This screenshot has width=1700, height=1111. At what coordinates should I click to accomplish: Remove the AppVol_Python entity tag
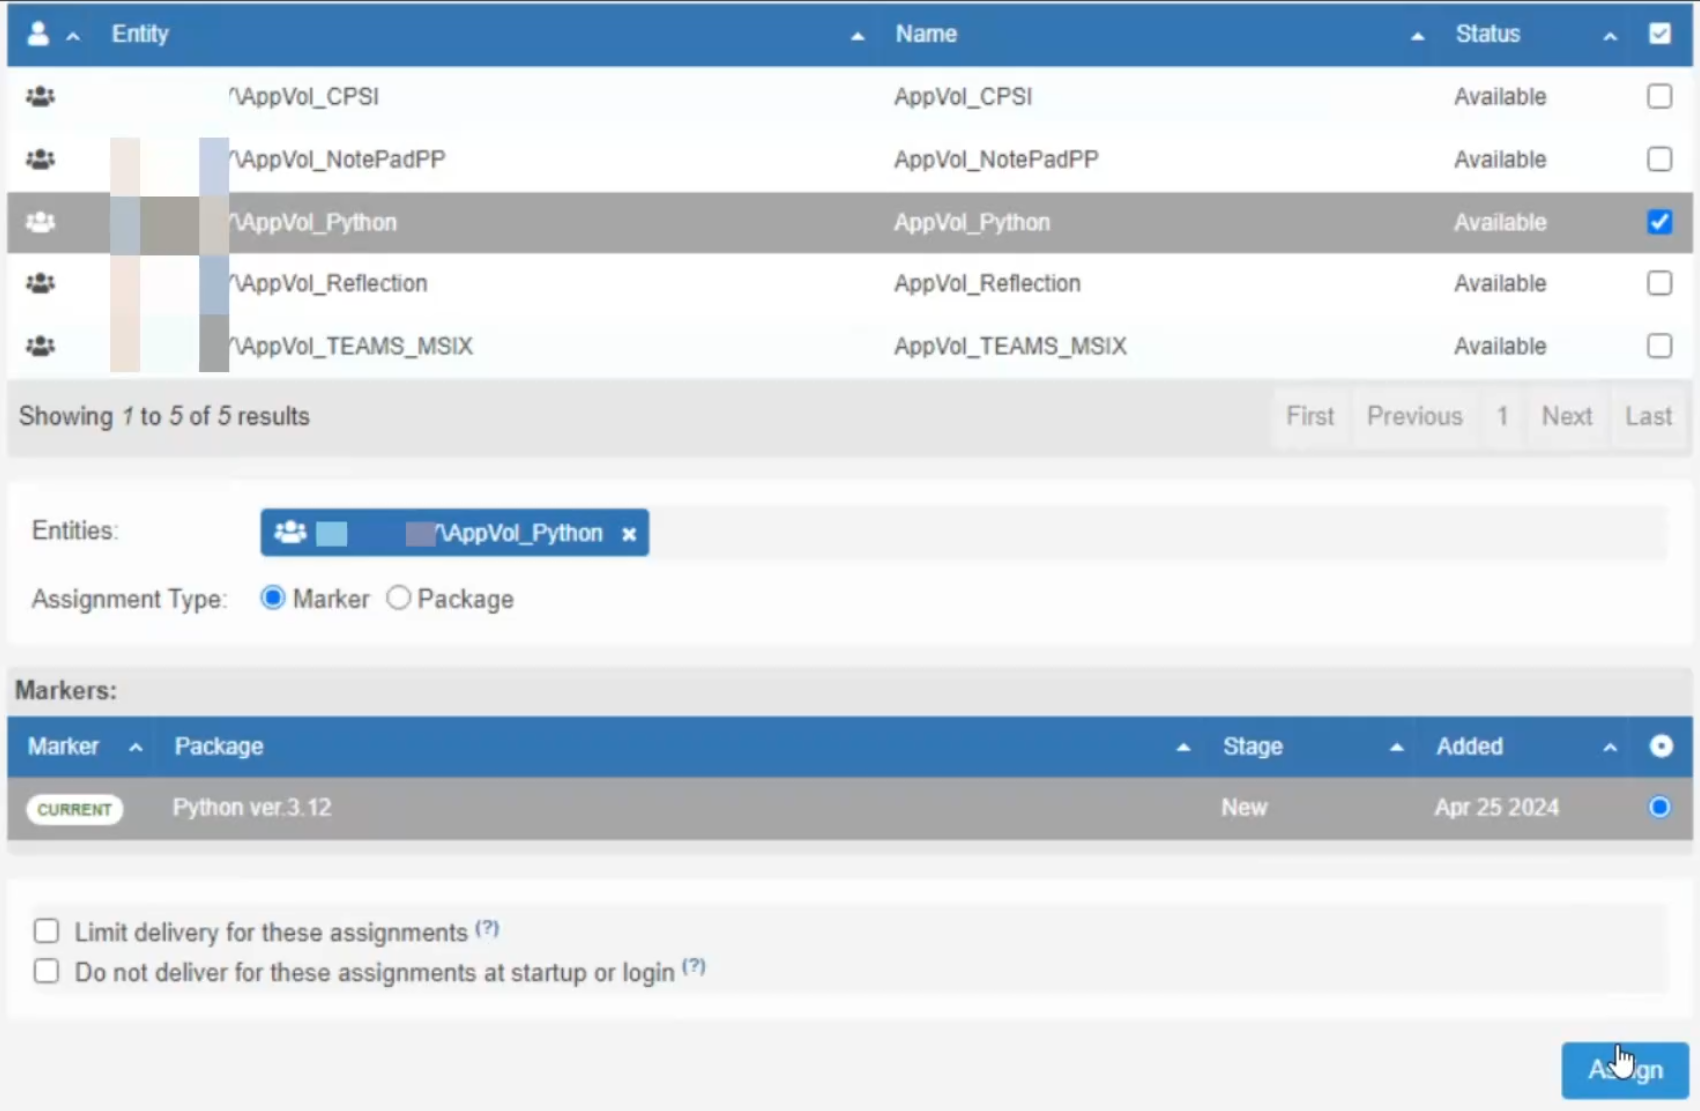629,534
